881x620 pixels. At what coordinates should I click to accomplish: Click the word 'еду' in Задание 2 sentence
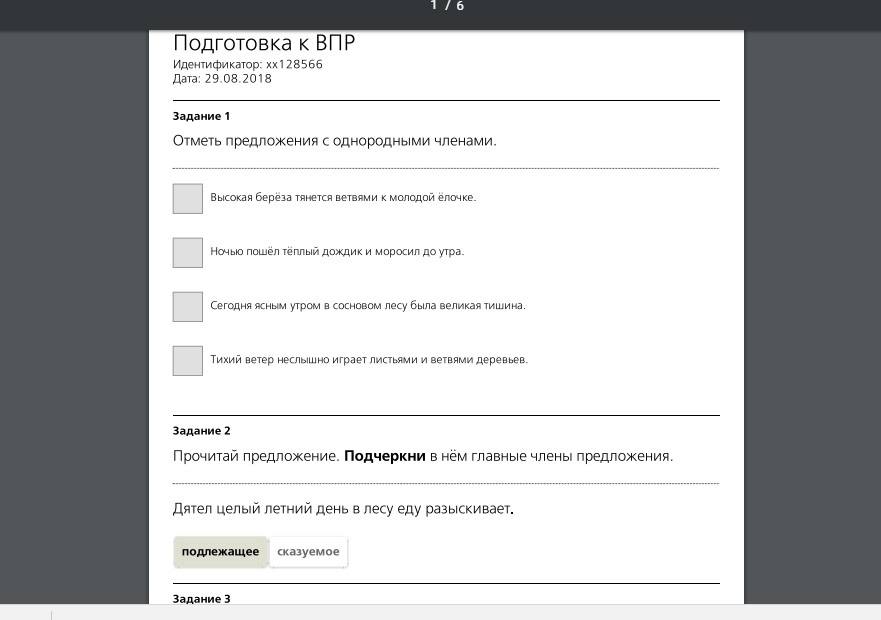[x=408, y=509]
